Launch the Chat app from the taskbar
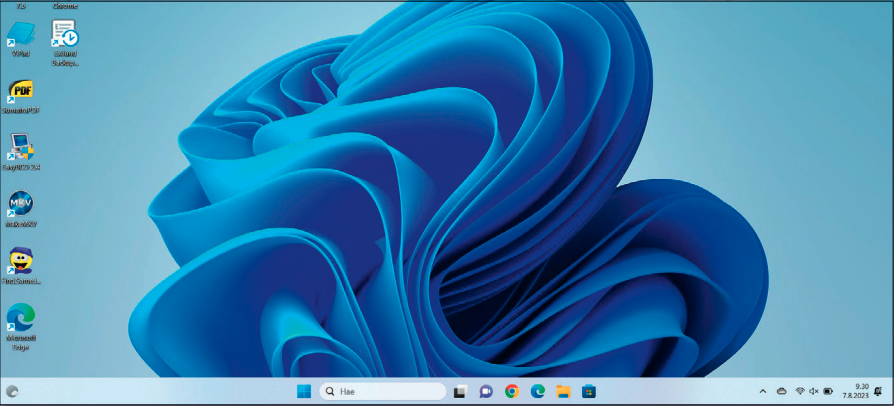The height and width of the screenshot is (406, 894). tap(487, 391)
